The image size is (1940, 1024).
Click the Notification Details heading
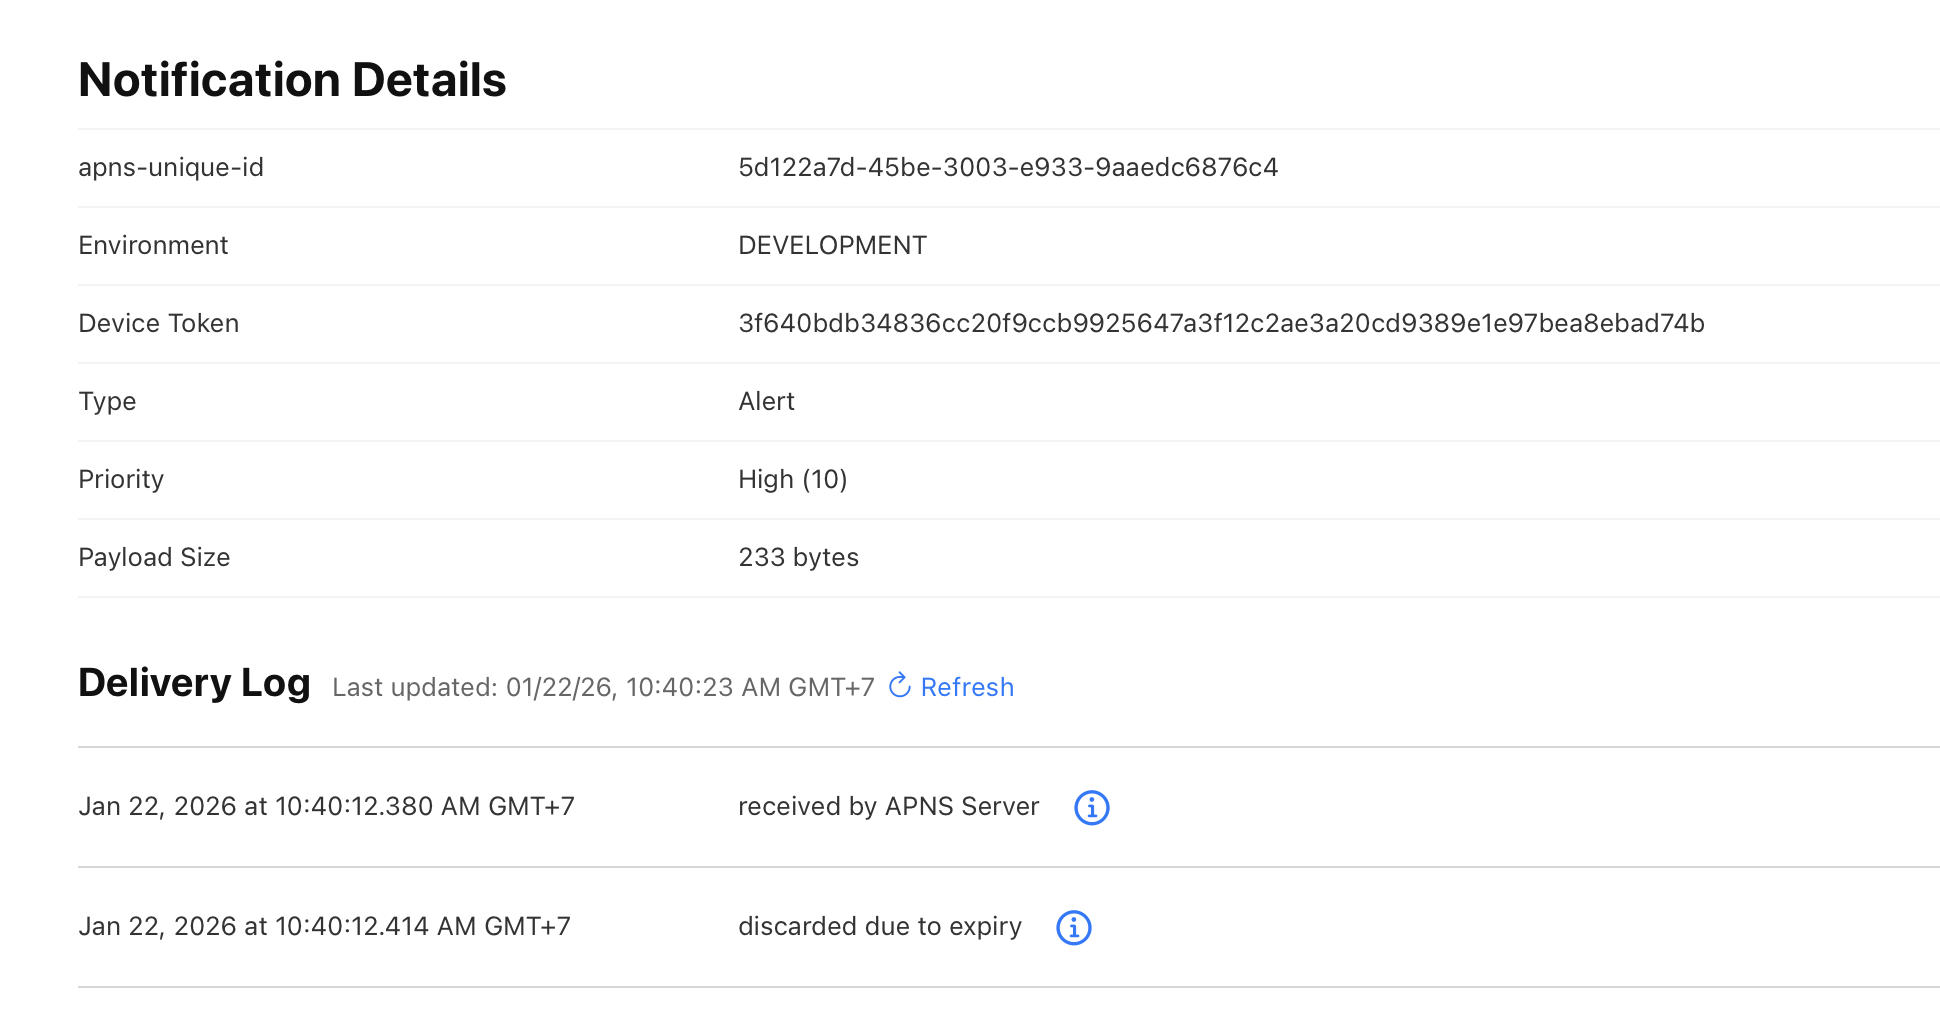click(292, 80)
